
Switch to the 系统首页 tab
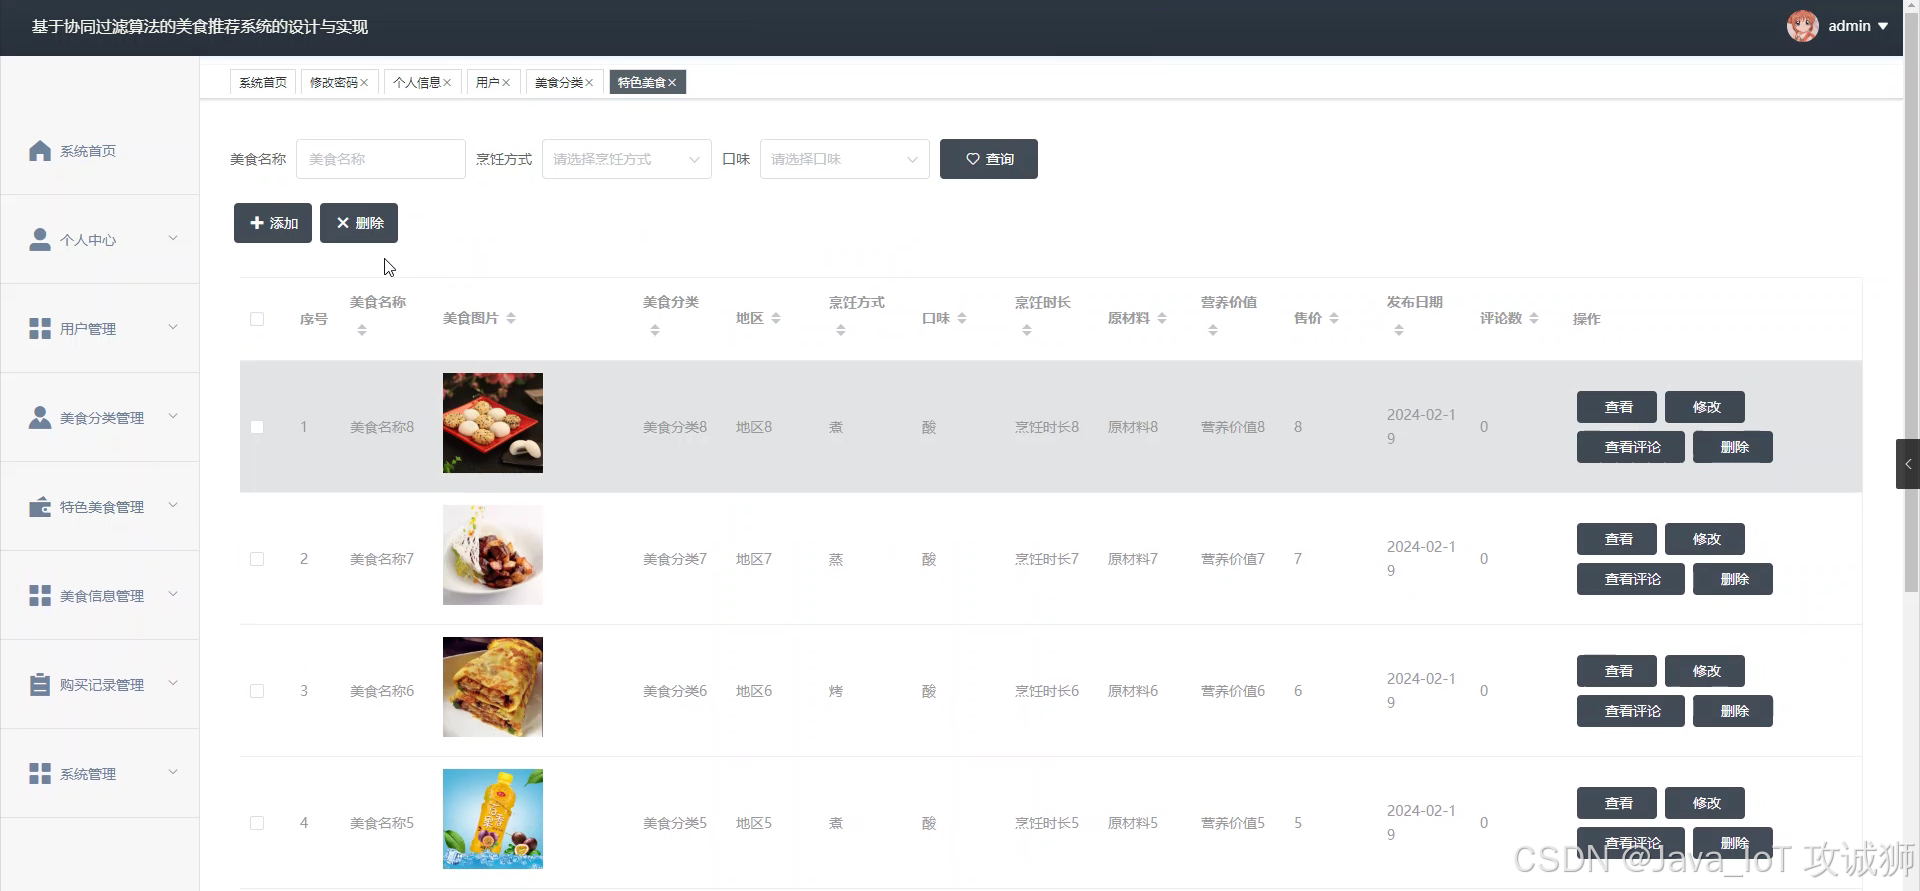click(263, 82)
